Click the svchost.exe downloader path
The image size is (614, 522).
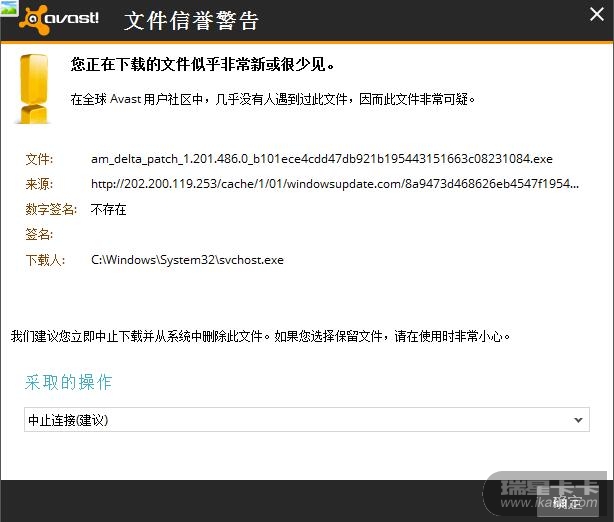click(x=187, y=260)
